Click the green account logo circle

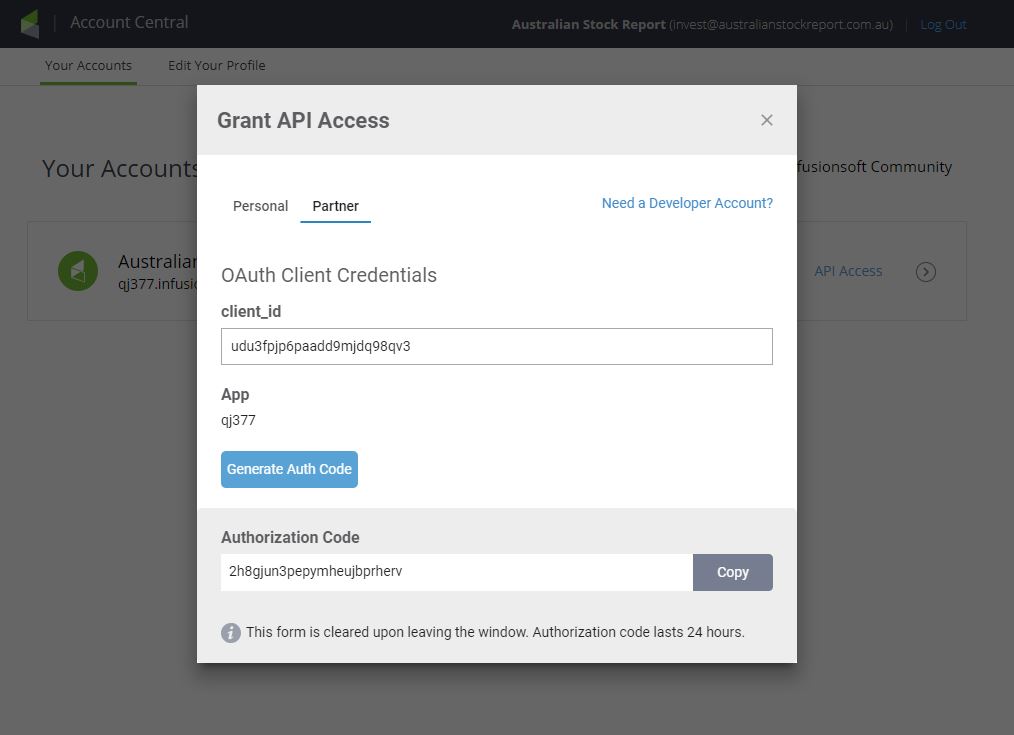(x=78, y=271)
